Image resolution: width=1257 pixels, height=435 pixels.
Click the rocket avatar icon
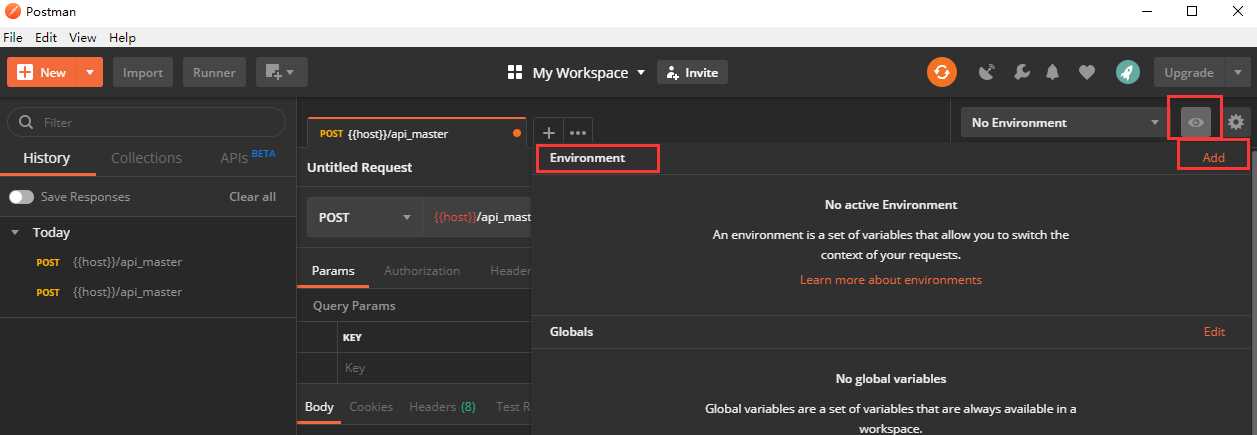coord(1127,72)
